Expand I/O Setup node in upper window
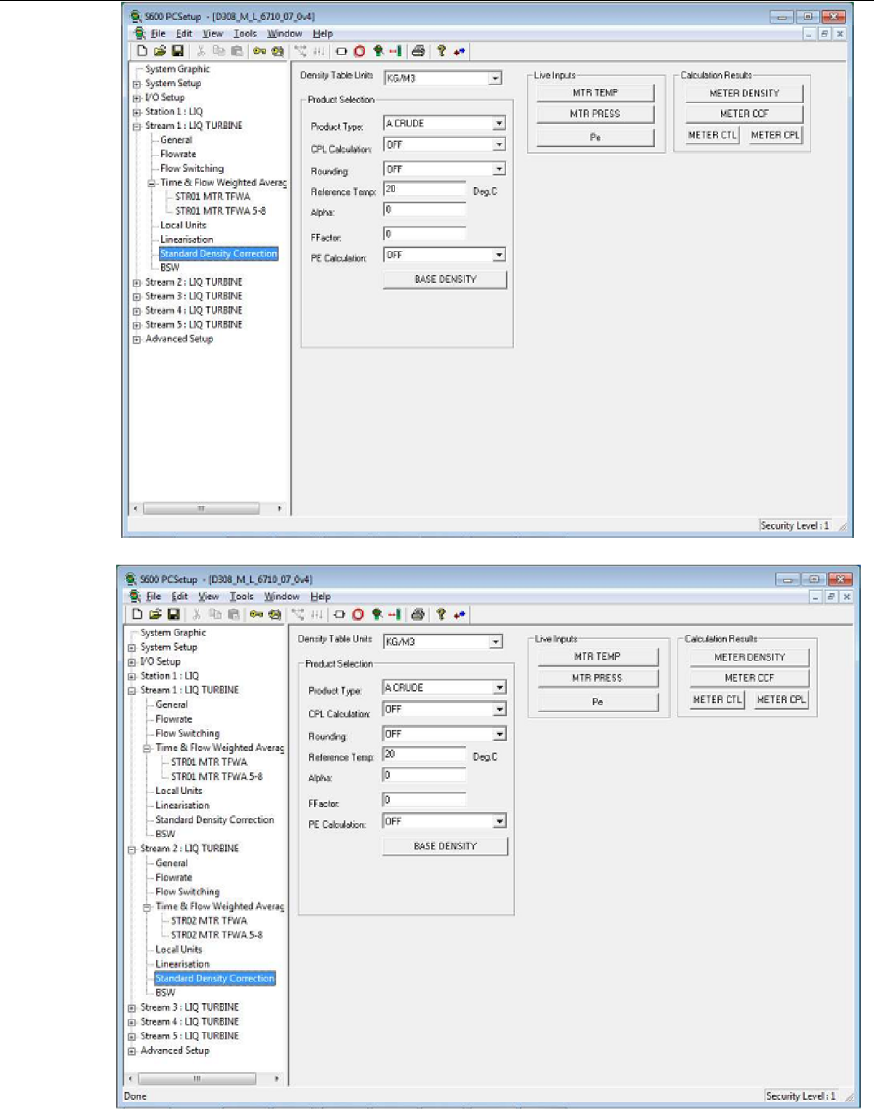 137,98
